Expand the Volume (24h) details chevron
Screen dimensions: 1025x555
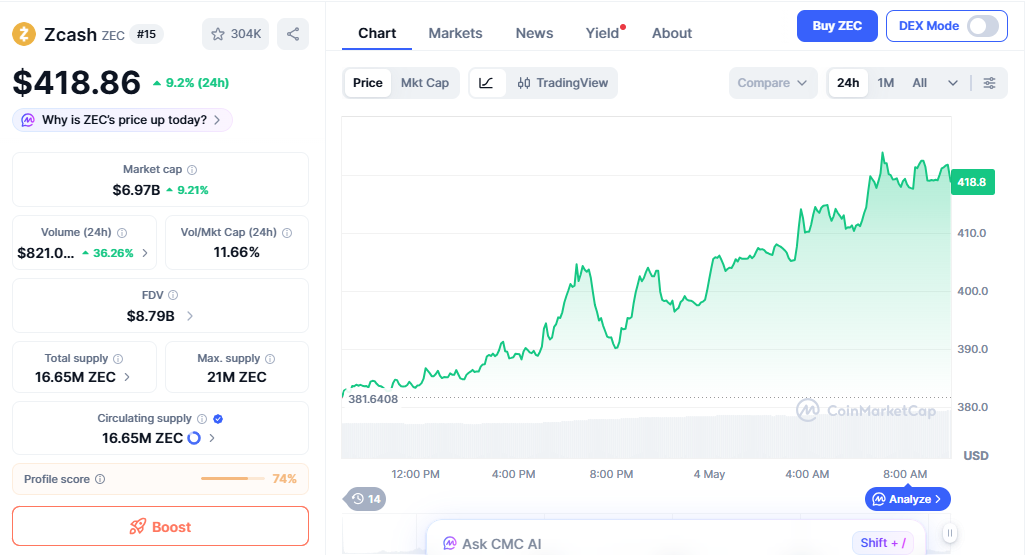[x=145, y=253]
